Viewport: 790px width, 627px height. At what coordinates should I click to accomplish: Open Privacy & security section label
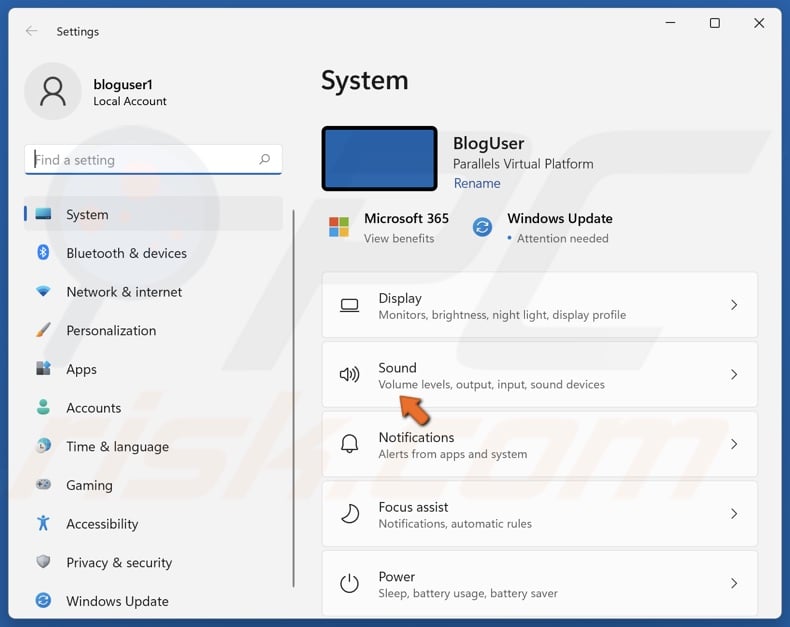[x=119, y=562]
